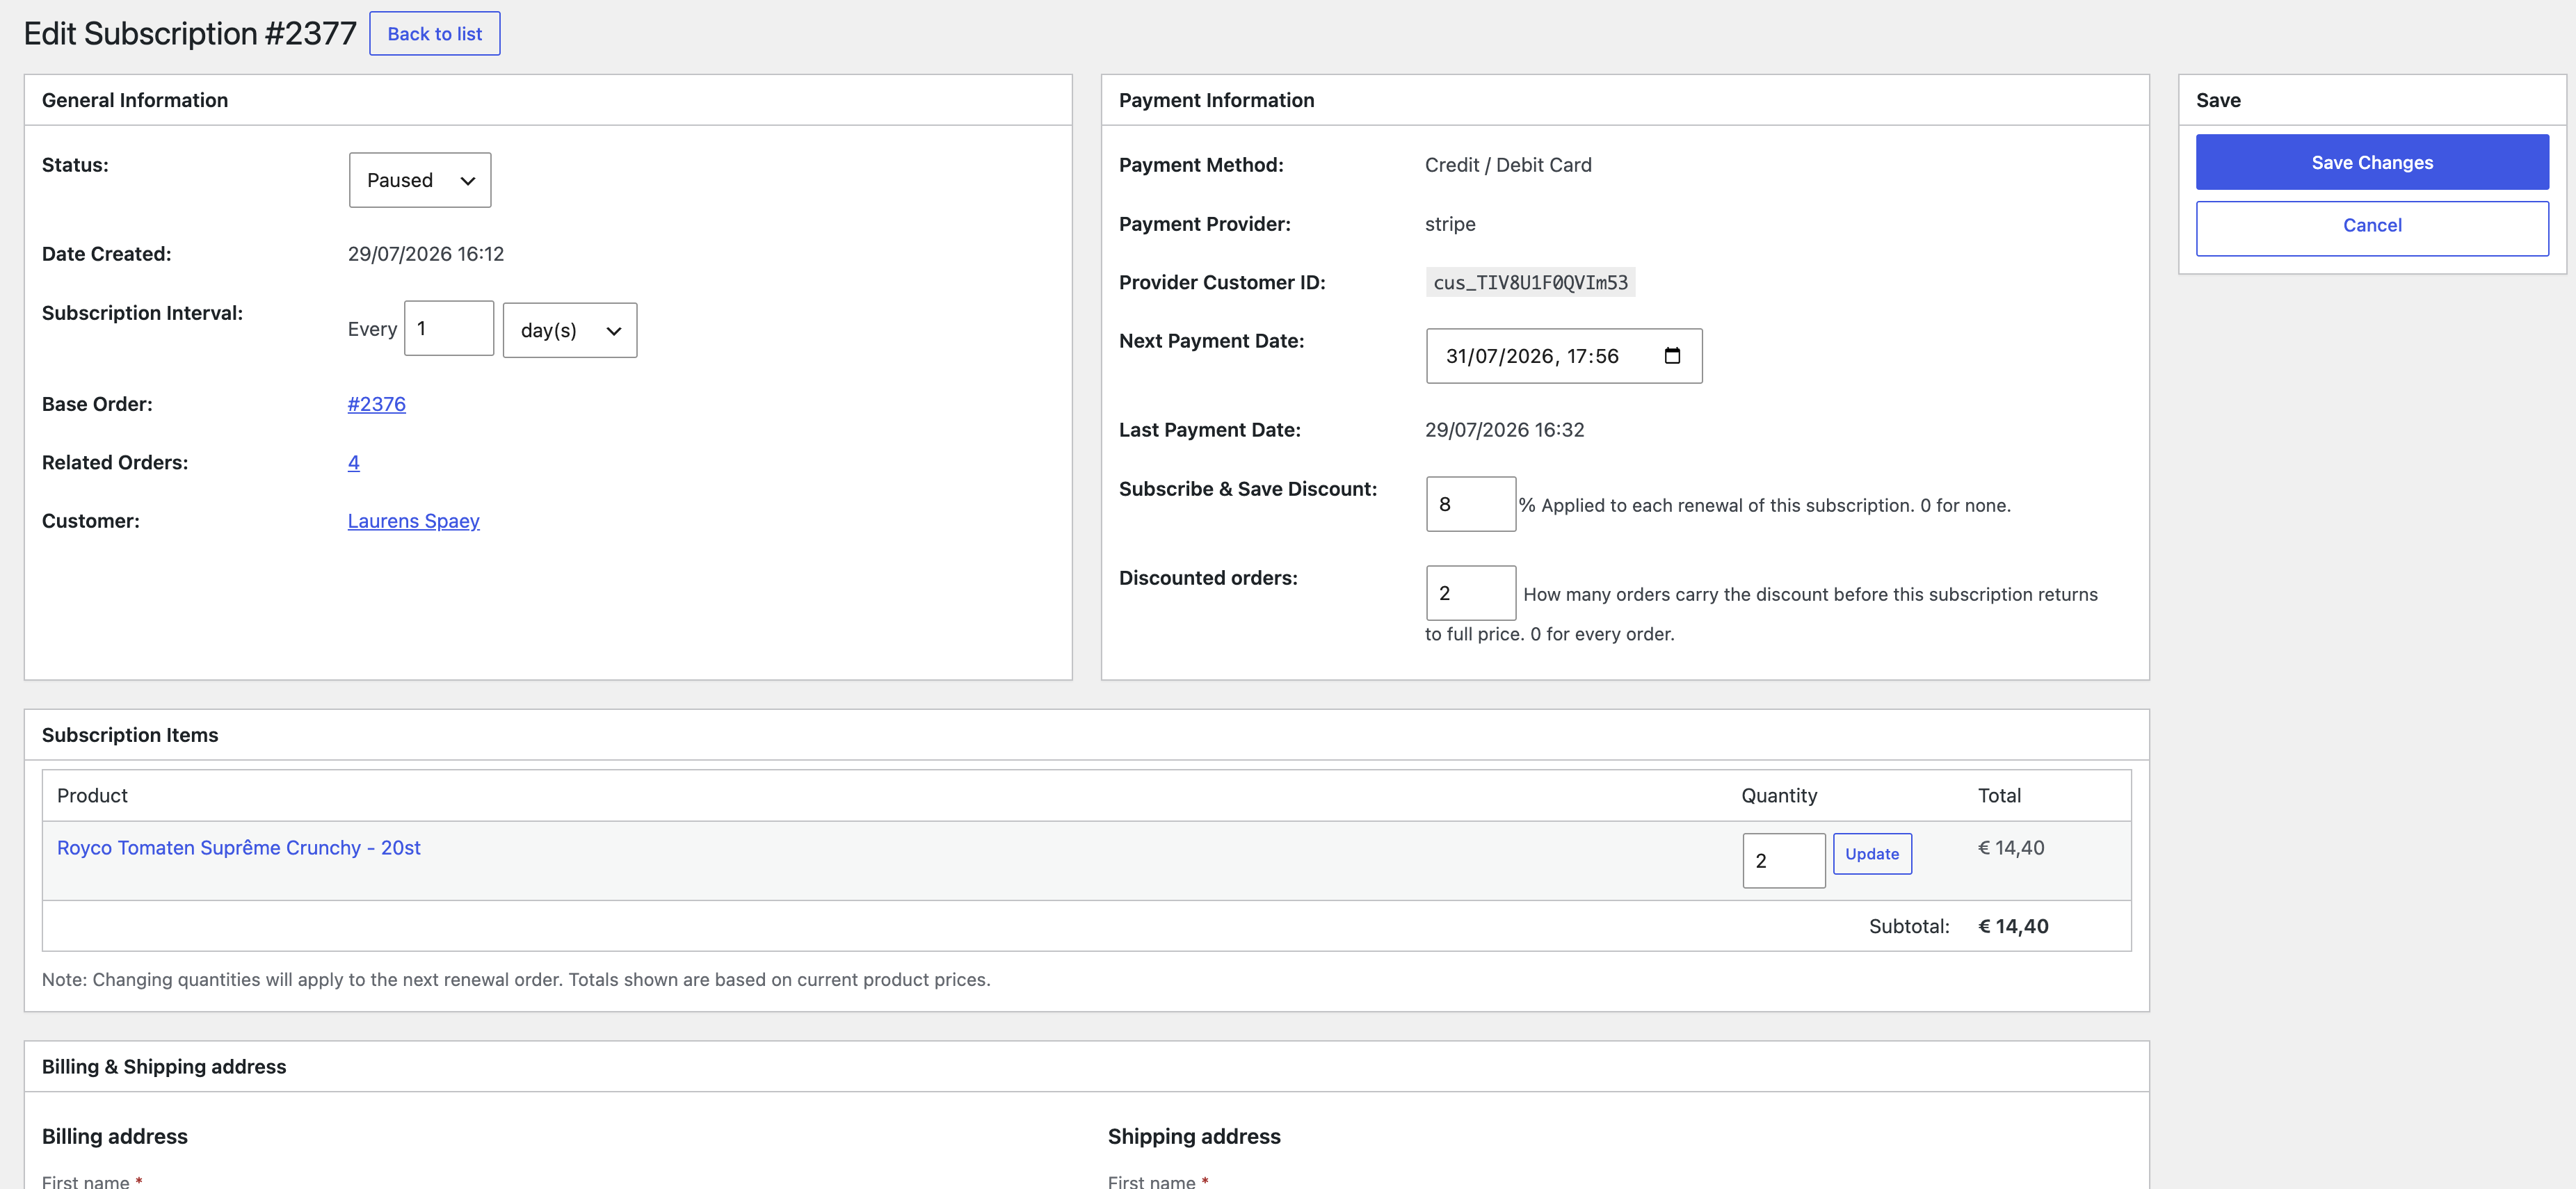Viewport: 2576px width, 1189px height.
Task: Click the Total column header
Action: pos(1999,796)
